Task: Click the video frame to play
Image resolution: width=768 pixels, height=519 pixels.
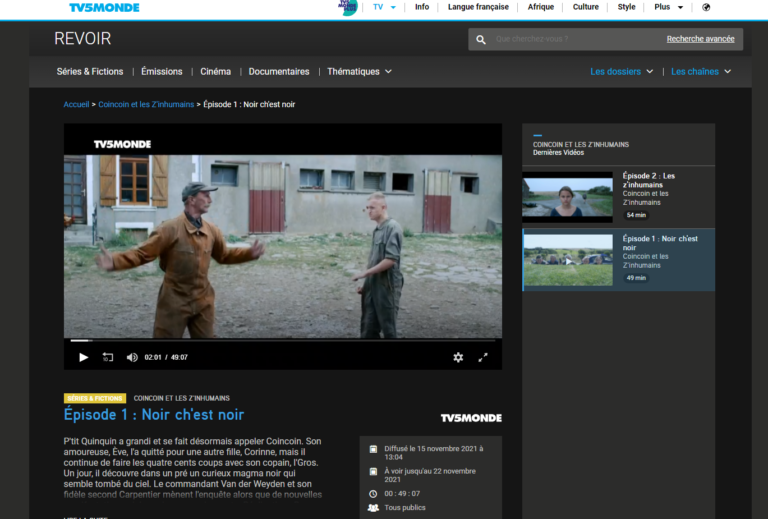Action: [283, 246]
